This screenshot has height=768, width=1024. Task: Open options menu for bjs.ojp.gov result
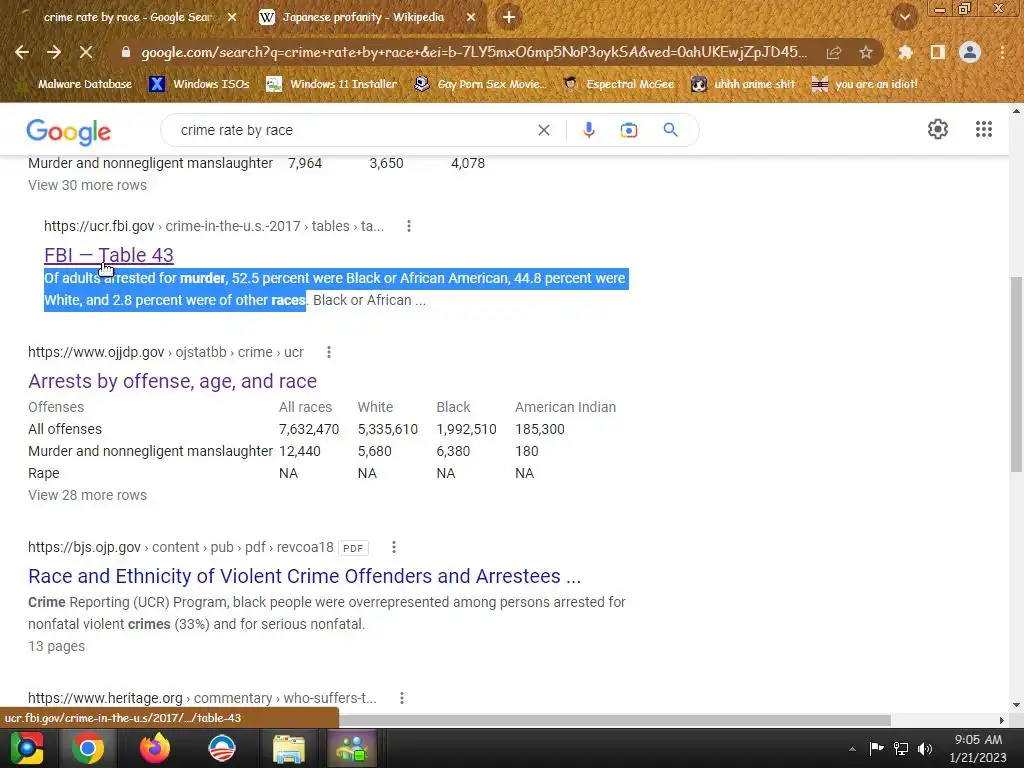(393, 547)
